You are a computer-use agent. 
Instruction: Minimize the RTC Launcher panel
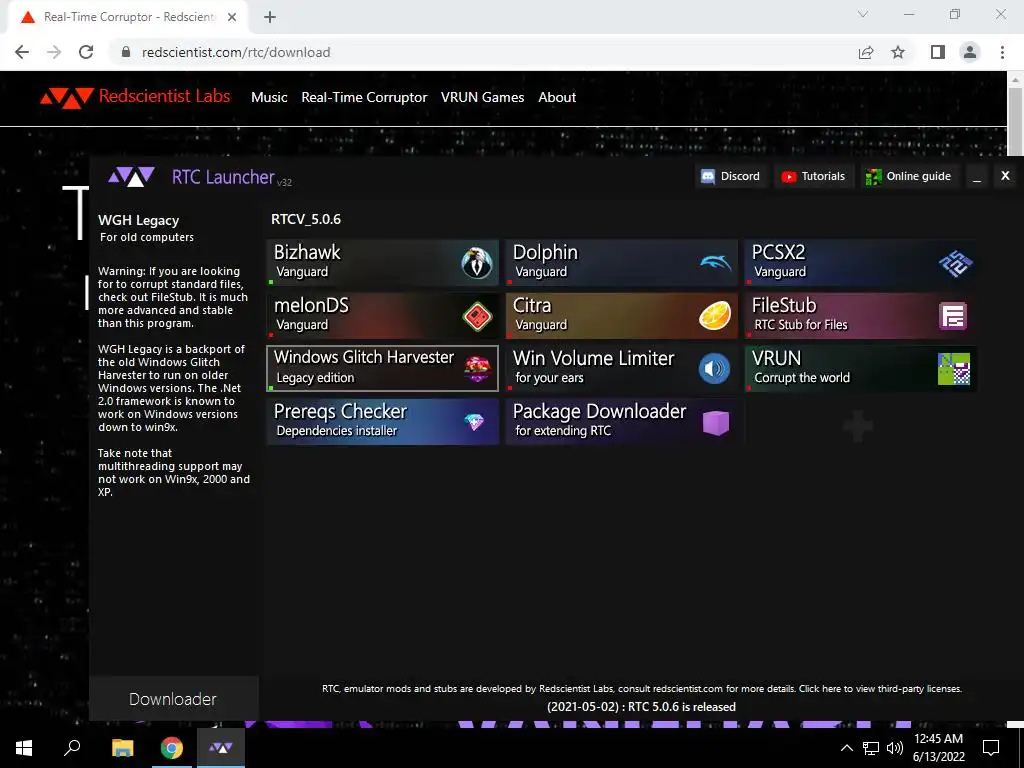click(977, 176)
